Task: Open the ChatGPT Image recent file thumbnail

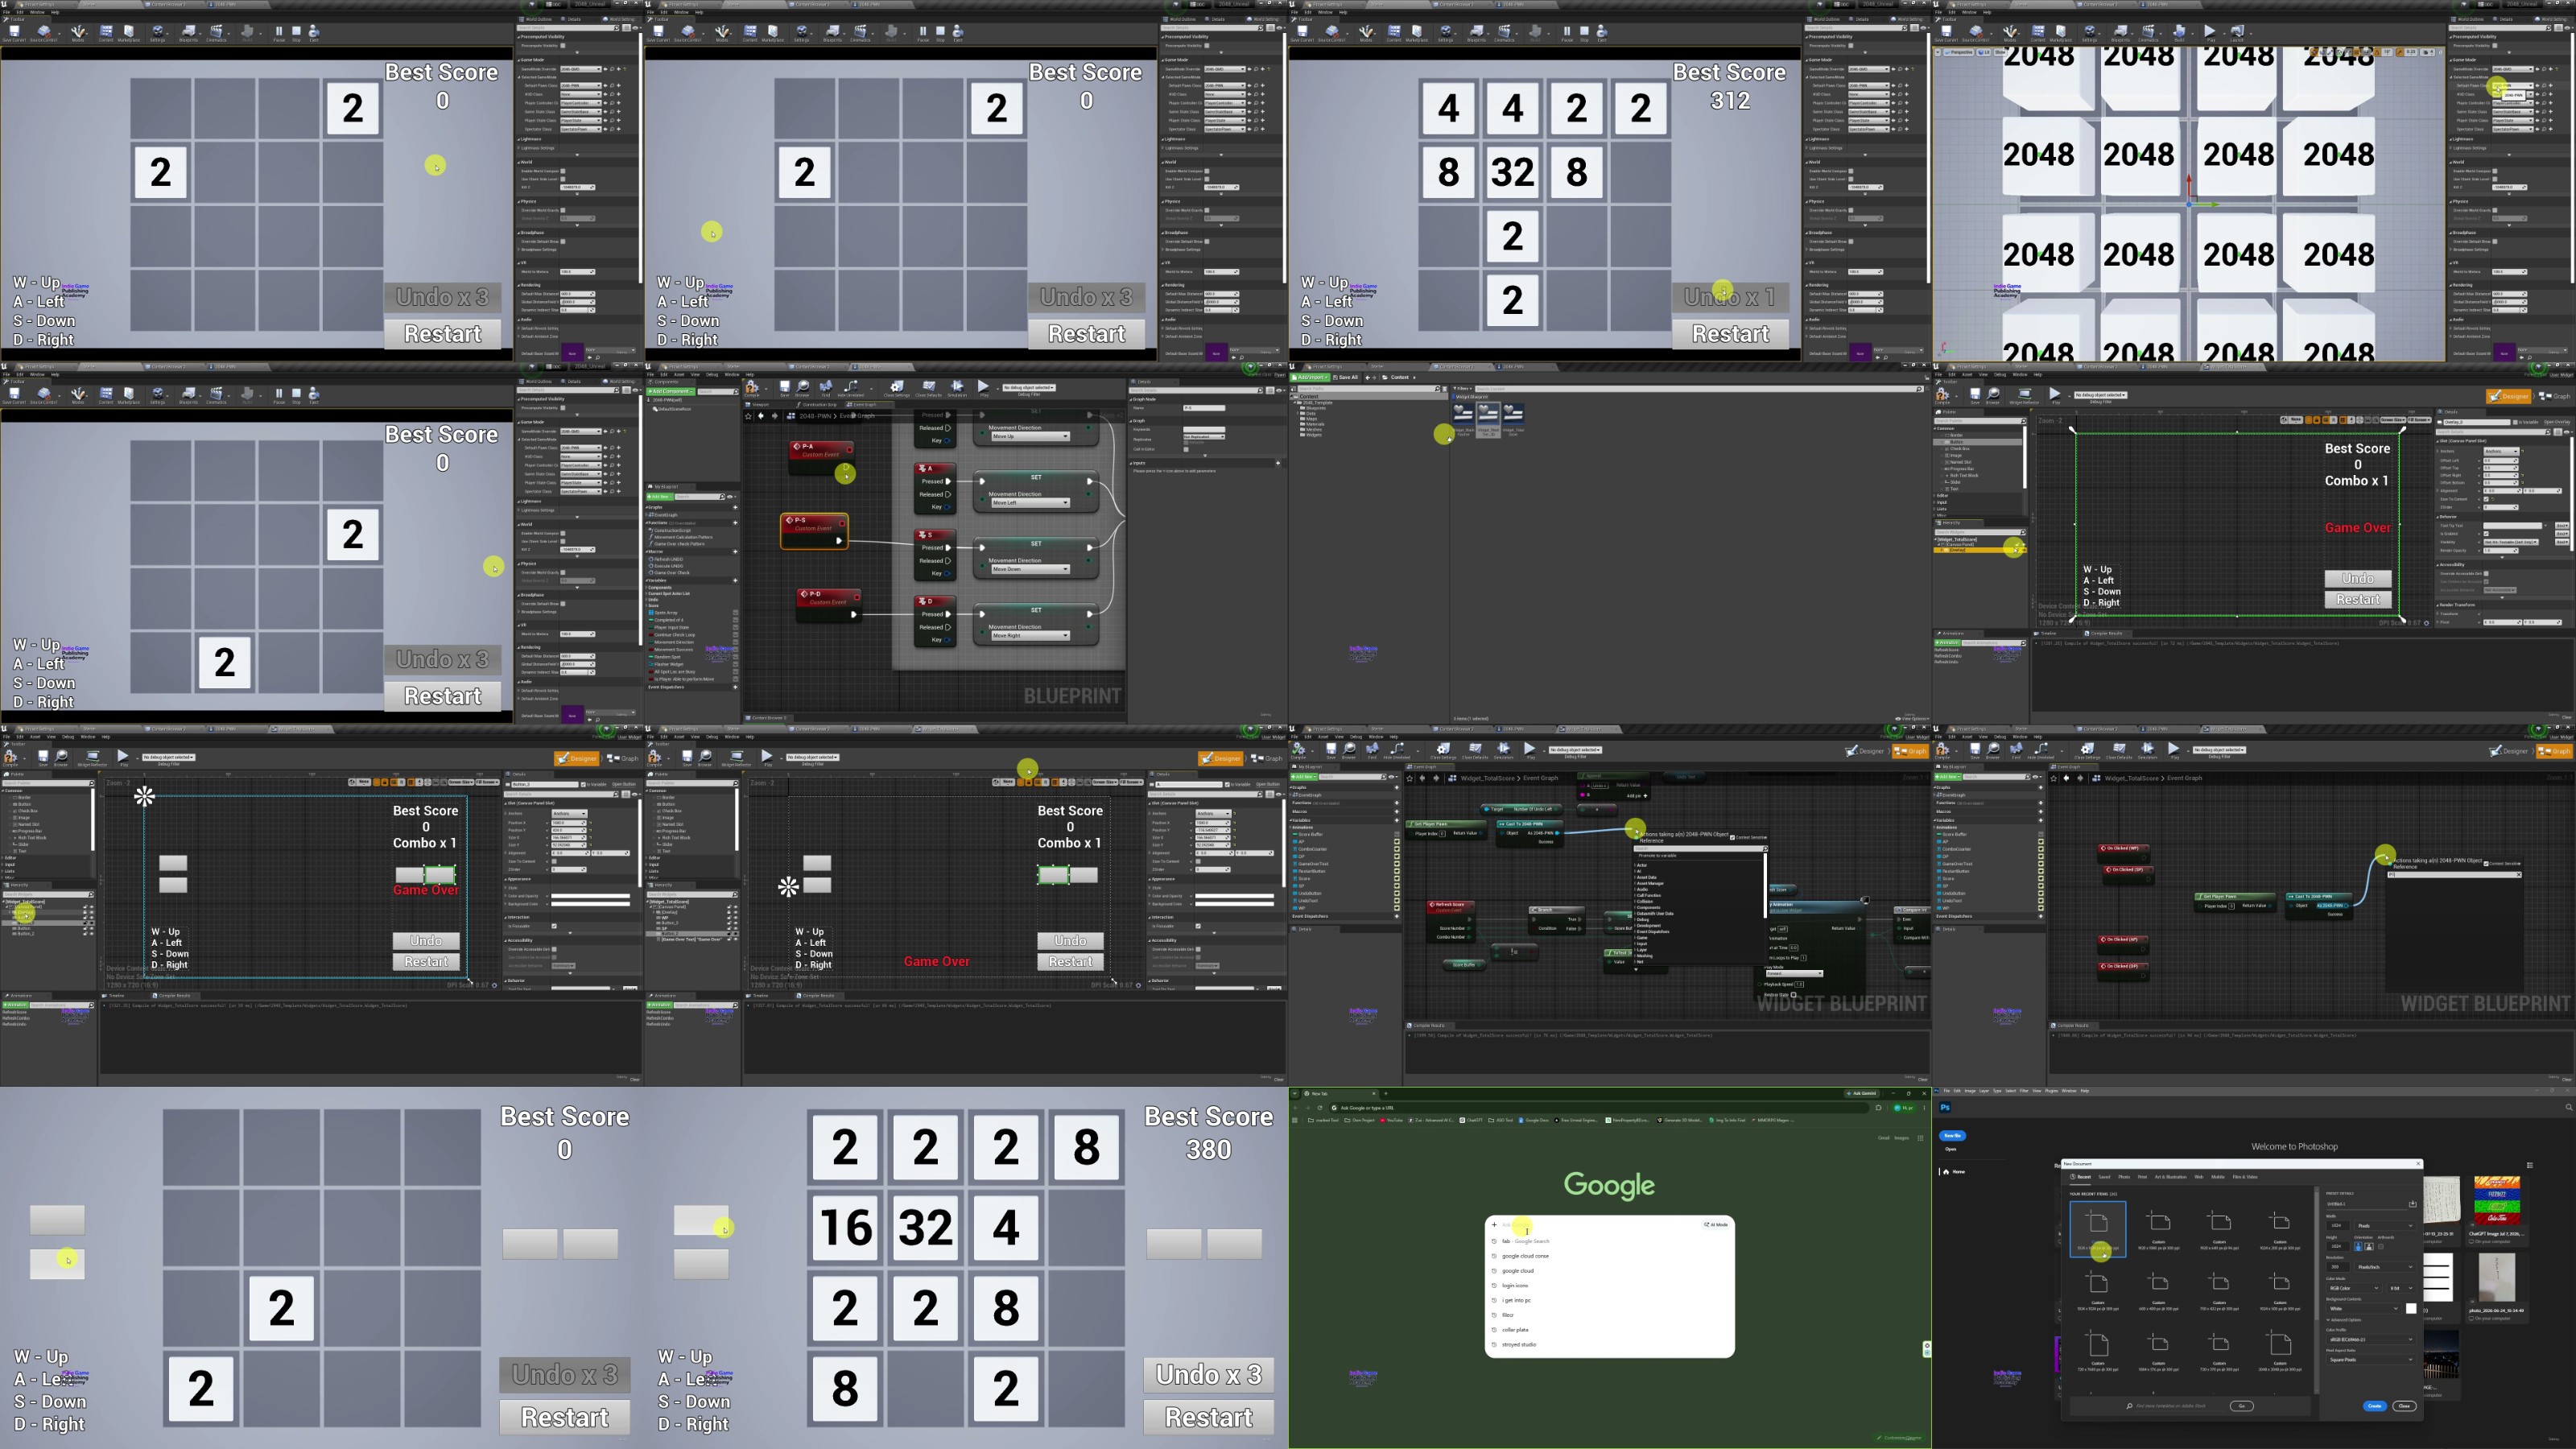Action: 2496,1200
